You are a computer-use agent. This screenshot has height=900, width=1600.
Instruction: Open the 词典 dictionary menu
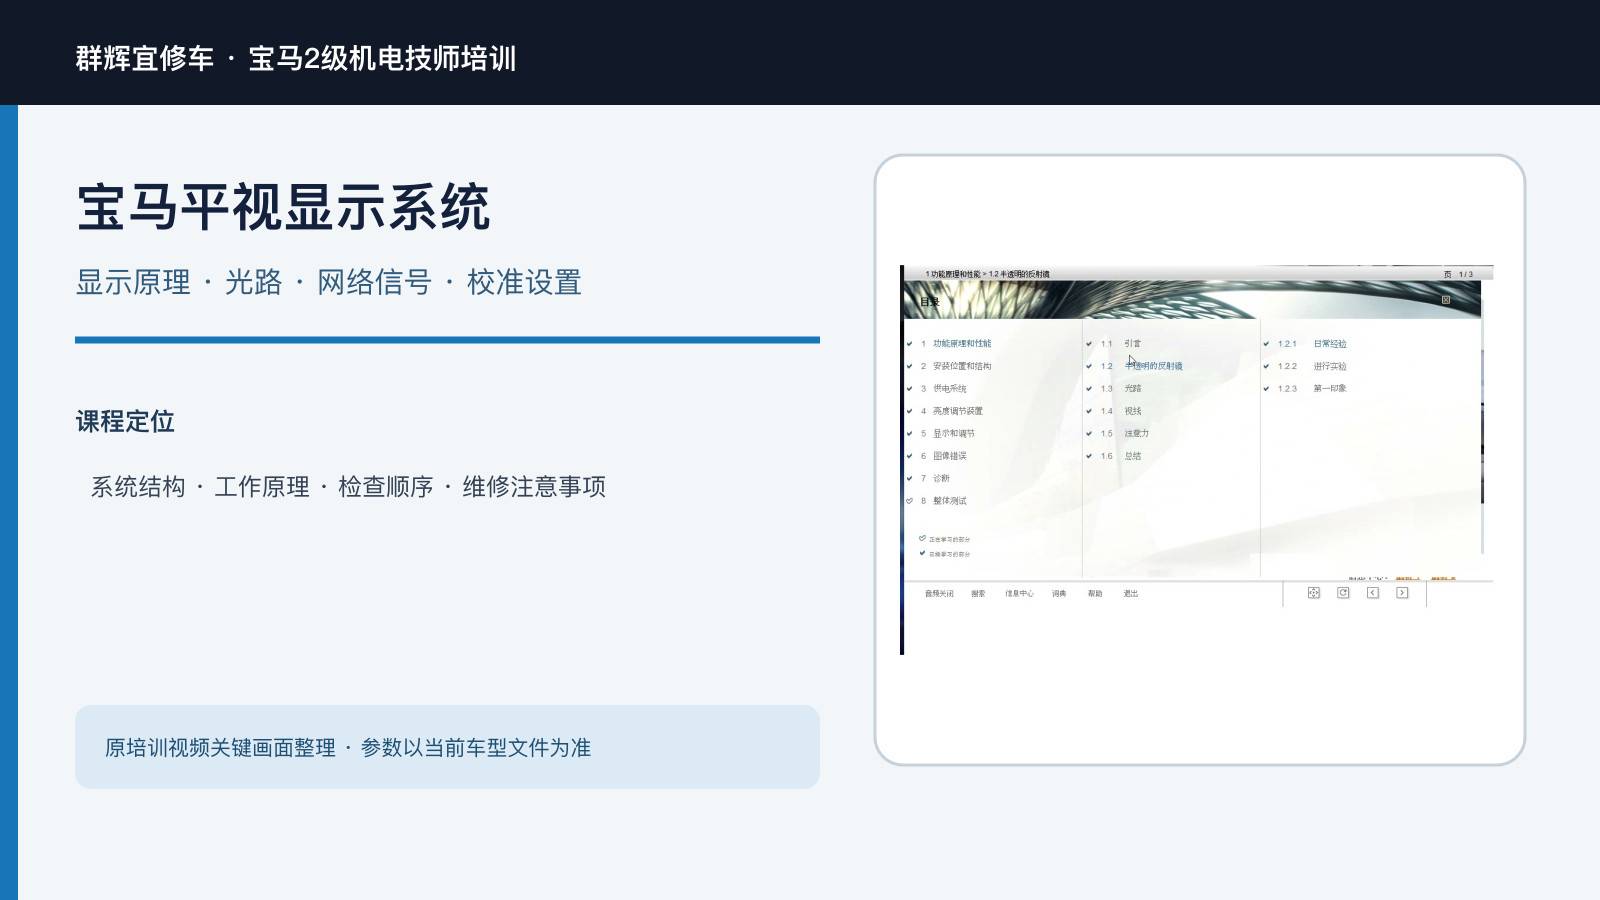[x=1059, y=594]
